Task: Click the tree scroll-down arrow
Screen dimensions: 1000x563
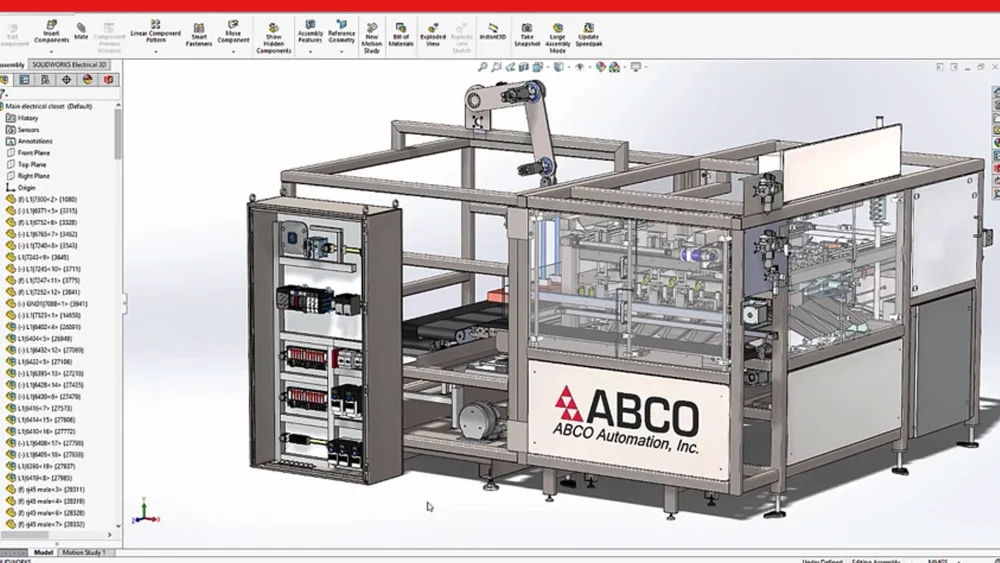Action: click(x=119, y=527)
